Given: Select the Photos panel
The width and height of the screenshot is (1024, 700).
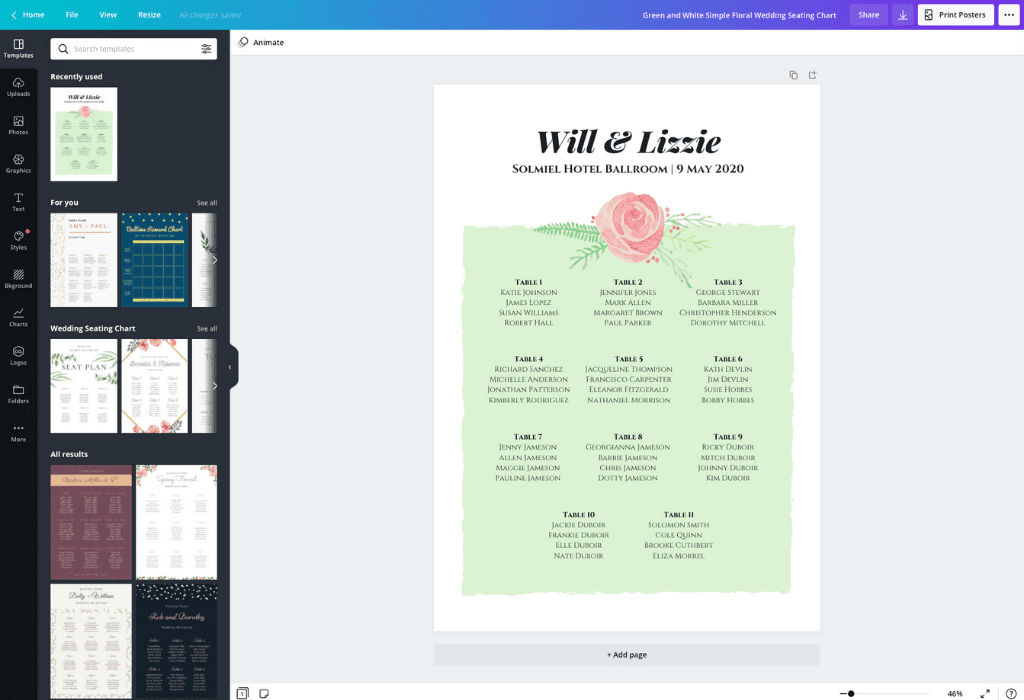Looking at the screenshot, I should coord(18,127).
